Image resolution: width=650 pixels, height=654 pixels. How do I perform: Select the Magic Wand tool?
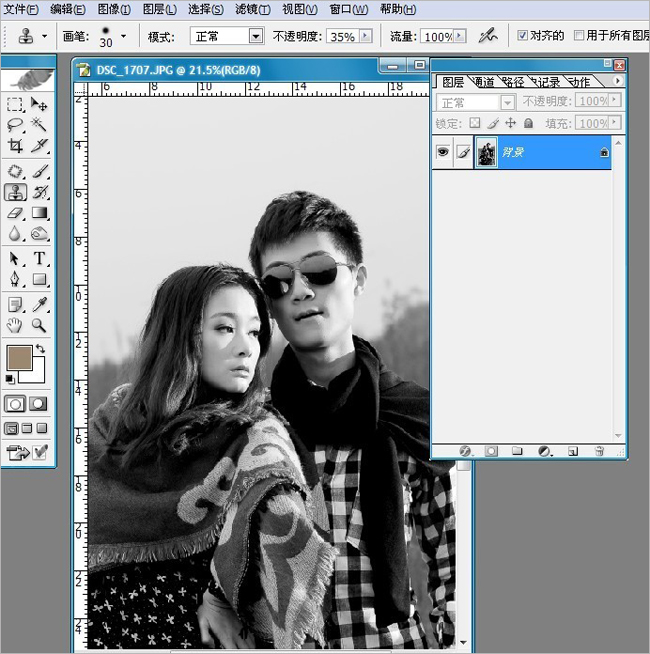[39, 125]
